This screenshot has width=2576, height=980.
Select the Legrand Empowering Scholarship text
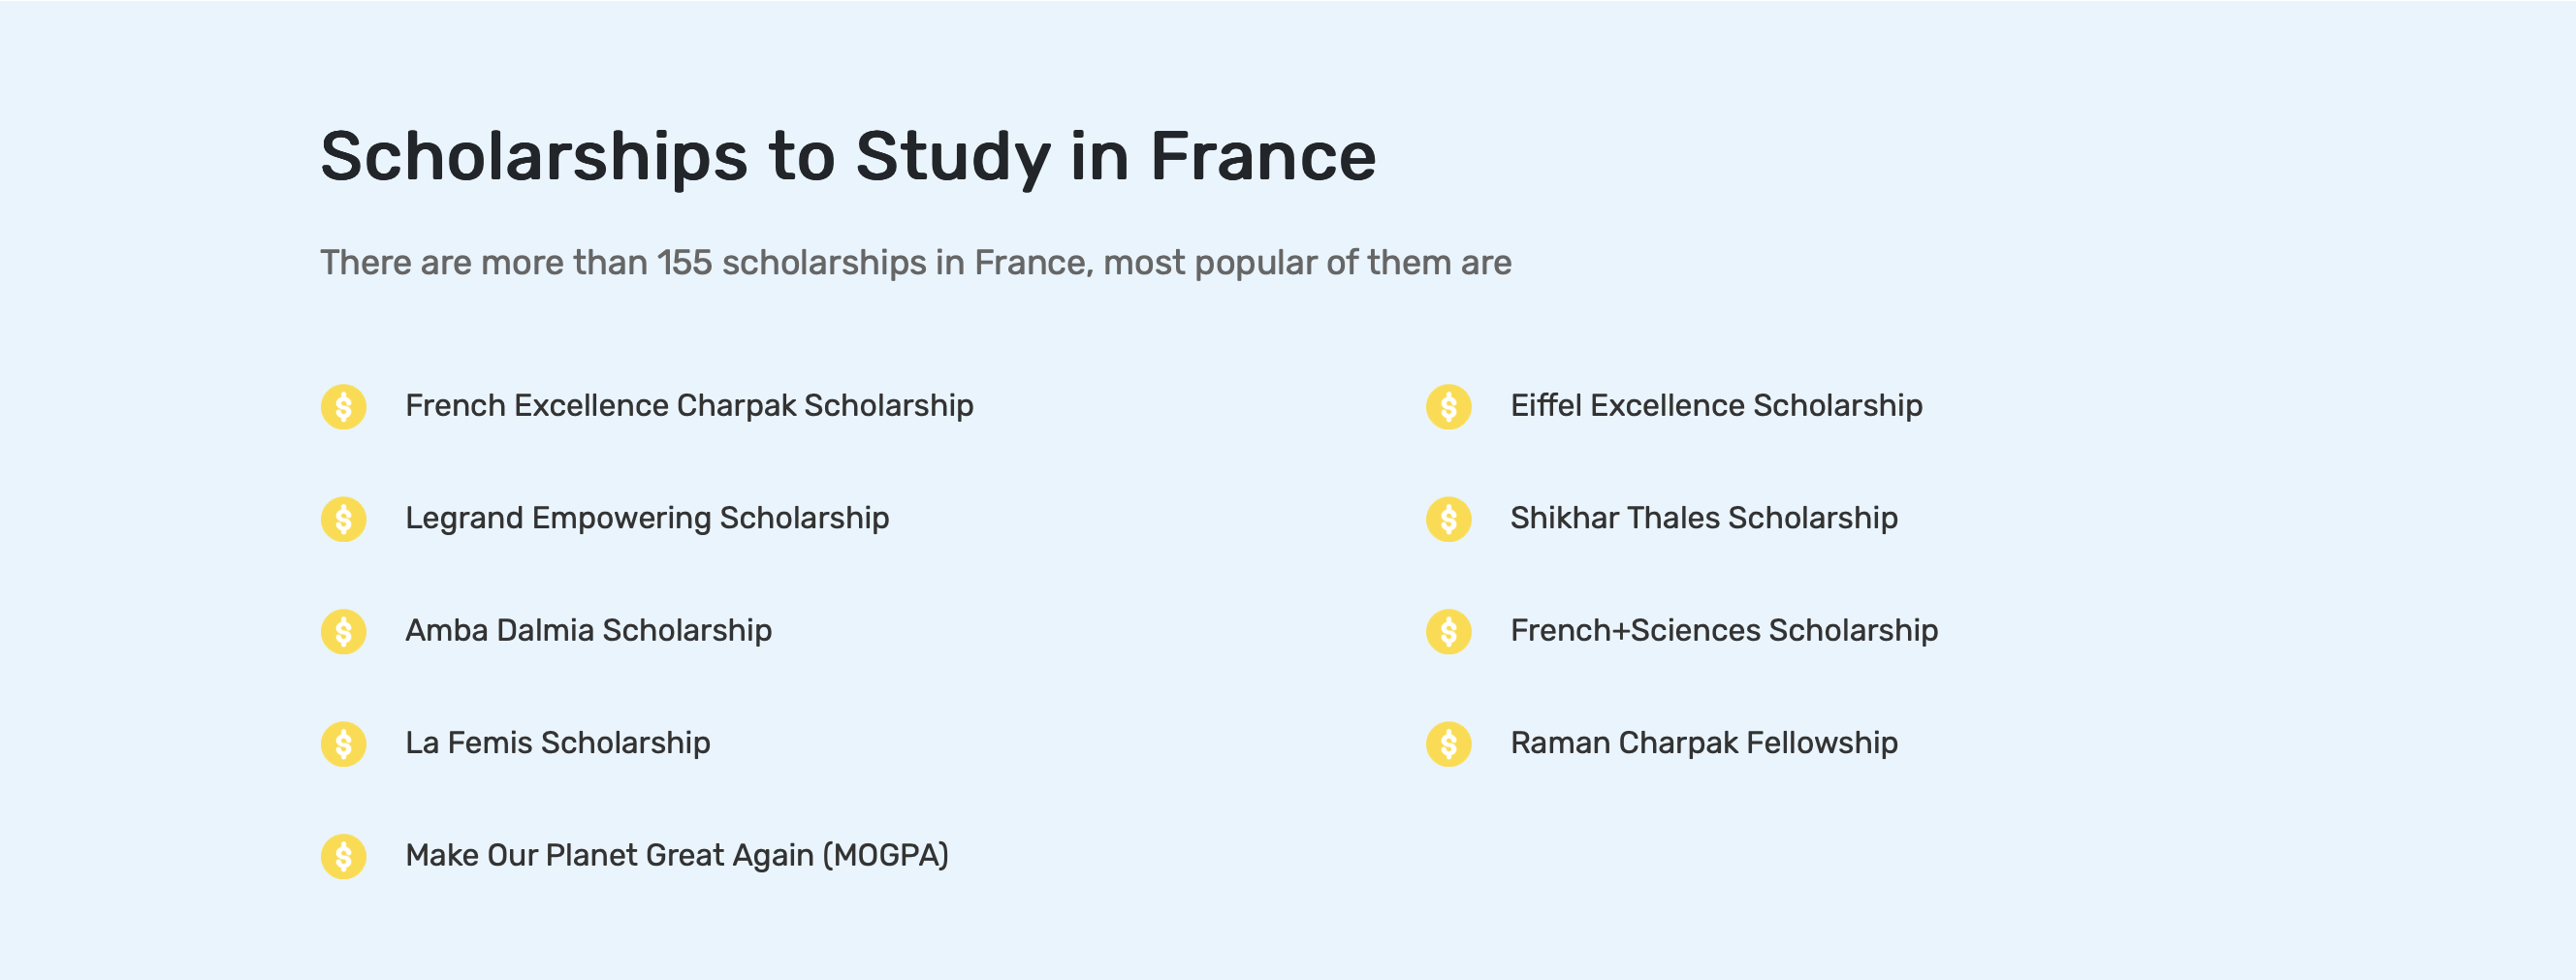coord(647,518)
